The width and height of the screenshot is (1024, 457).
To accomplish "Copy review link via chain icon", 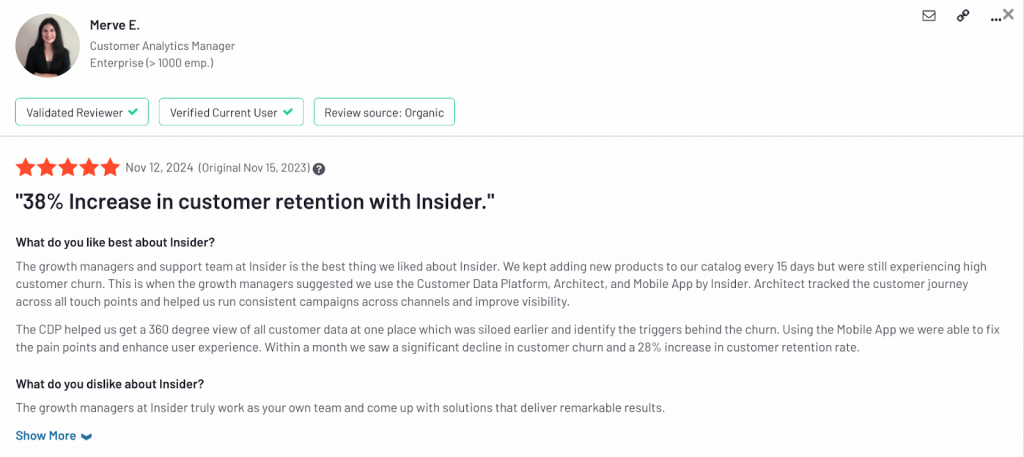I will (963, 16).
